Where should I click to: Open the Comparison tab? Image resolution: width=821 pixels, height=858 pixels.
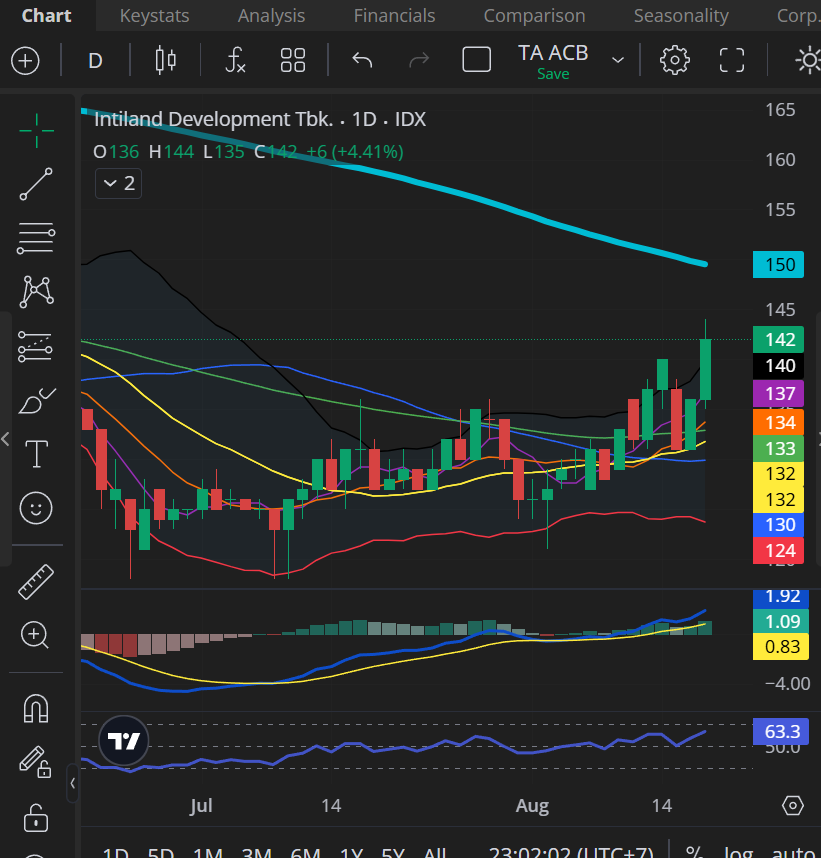[535, 16]
